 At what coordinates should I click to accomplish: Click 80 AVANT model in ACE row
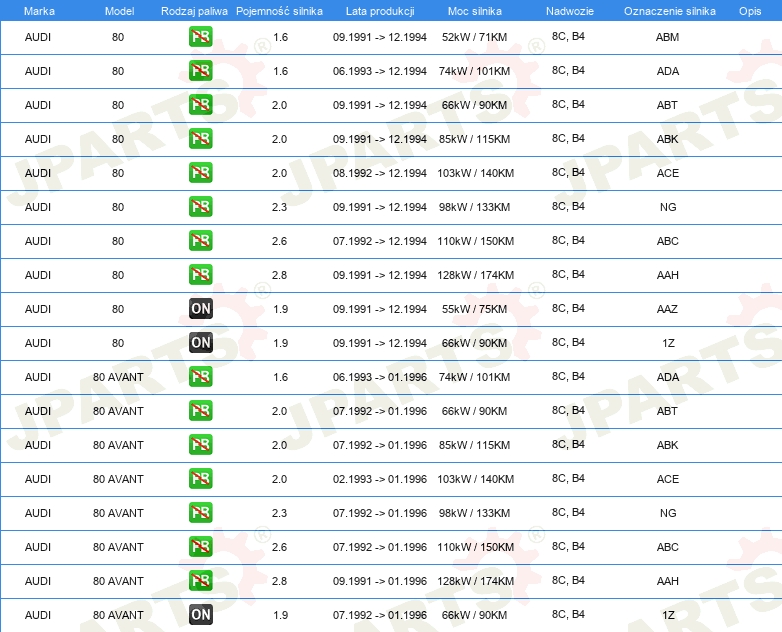(118, 478)
